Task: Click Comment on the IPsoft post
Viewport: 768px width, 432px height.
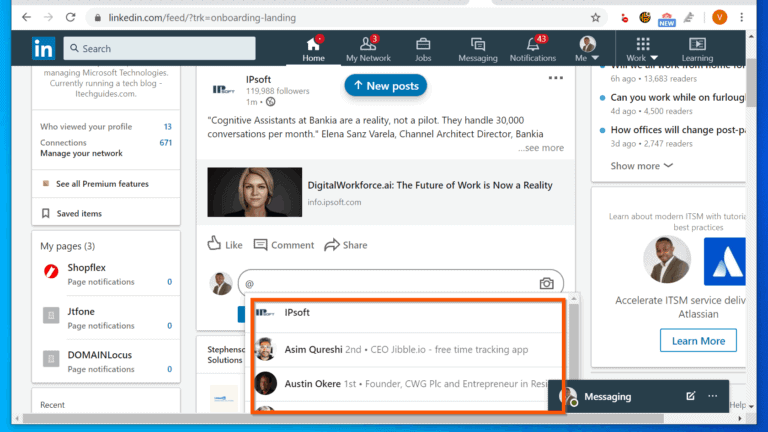Action: click(284, 244)
